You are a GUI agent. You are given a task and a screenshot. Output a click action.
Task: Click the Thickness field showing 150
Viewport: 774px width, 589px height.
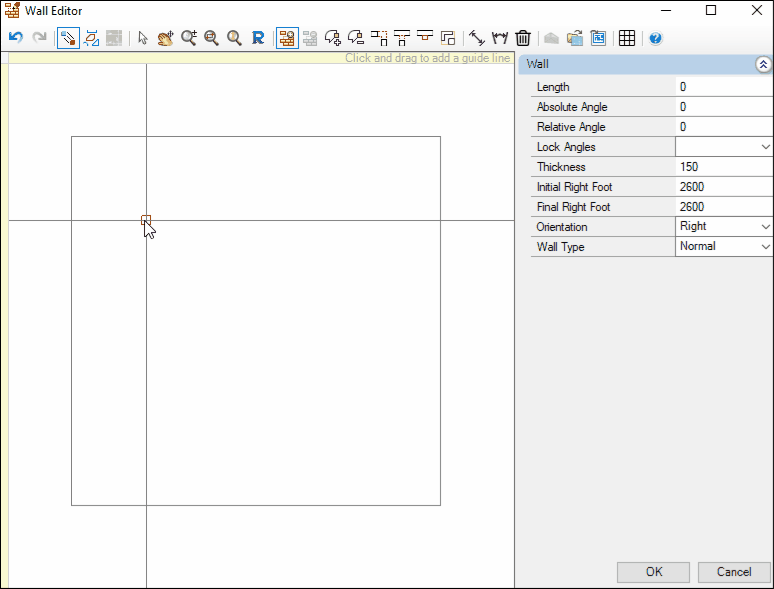pyautogui.click(x=724, y=167)
